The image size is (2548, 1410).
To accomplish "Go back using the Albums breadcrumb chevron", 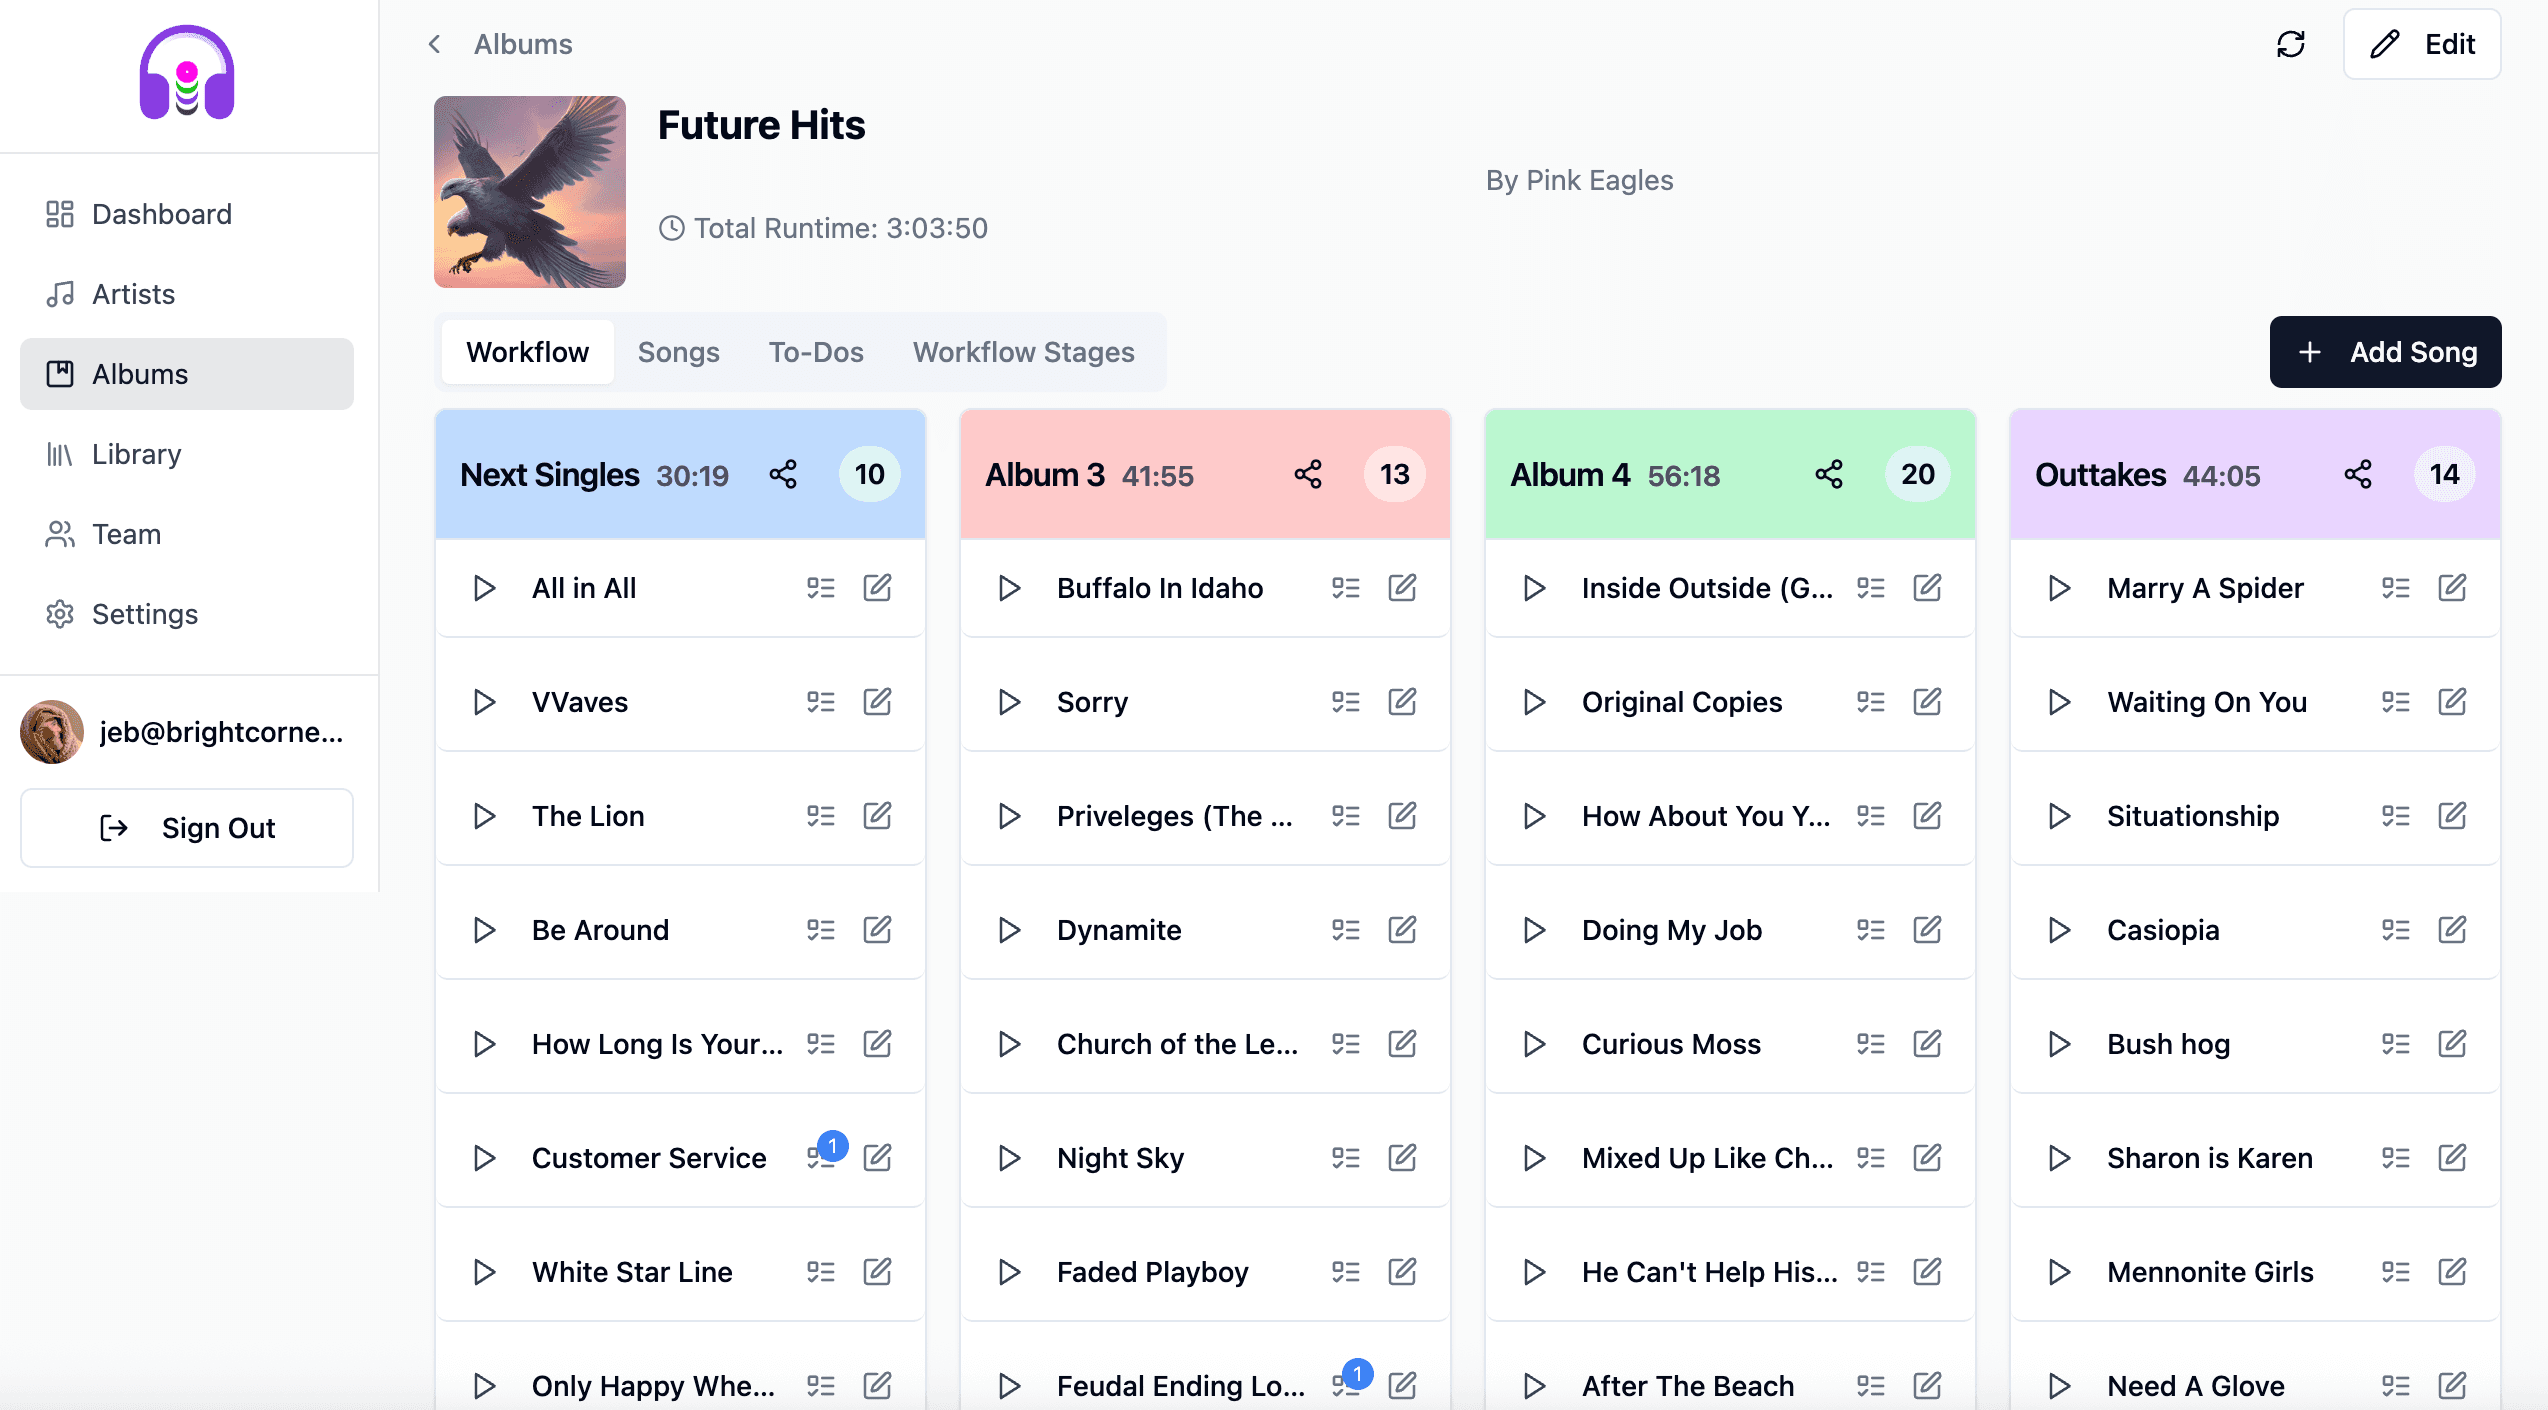I will point(434,44).
